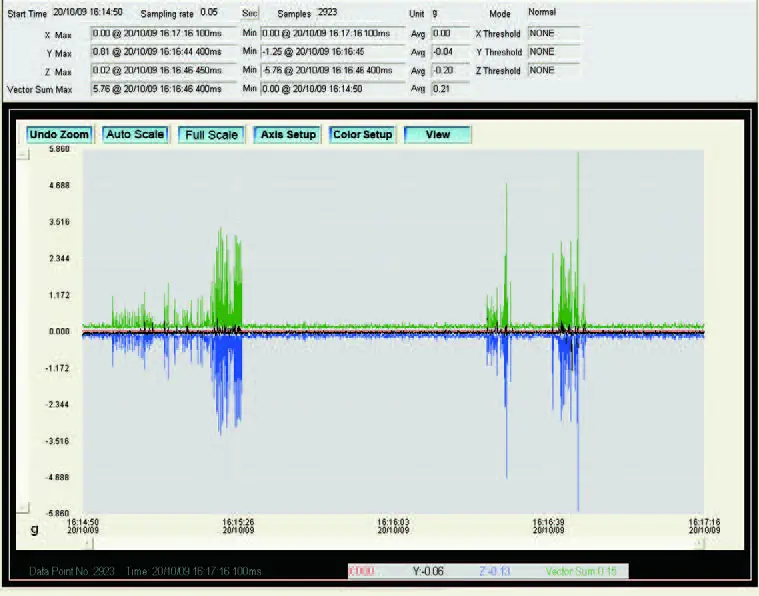Click the Z Min value field
Viewport: 759px width, 596px height.
pyautogui.click(x=332, y=71)
